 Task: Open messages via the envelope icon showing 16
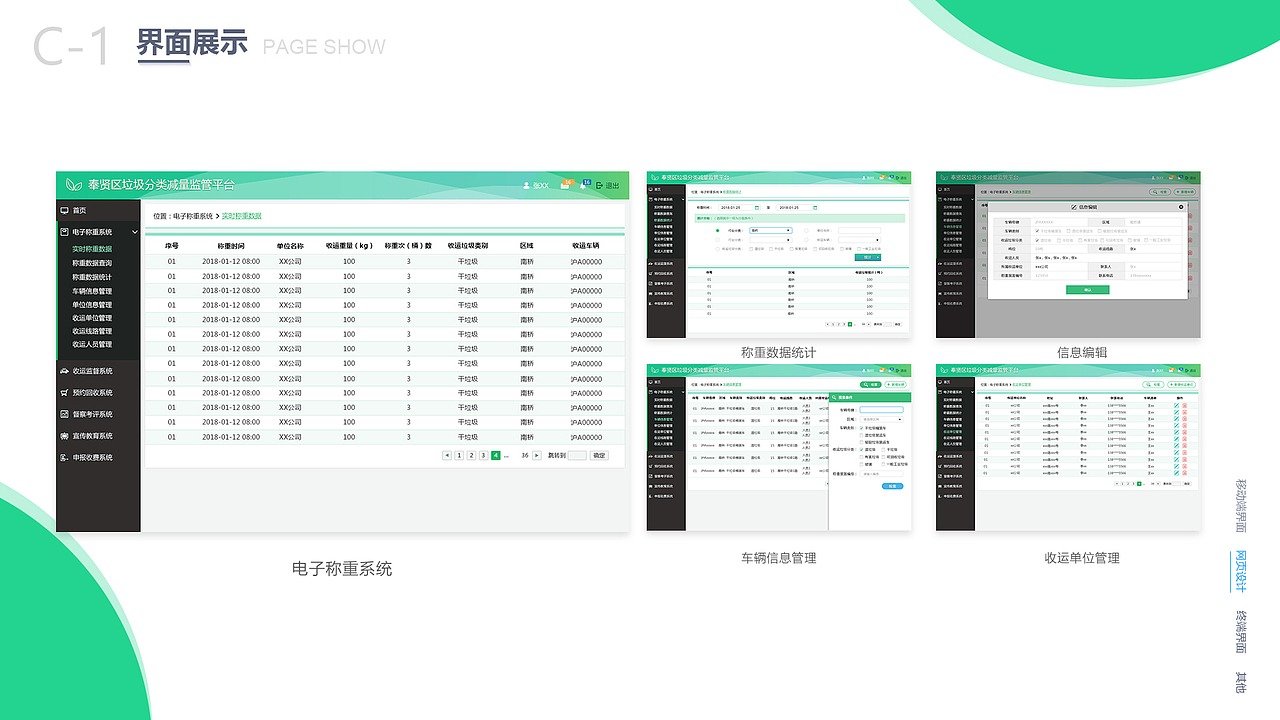pyautogui.click(x=565, y=186)
